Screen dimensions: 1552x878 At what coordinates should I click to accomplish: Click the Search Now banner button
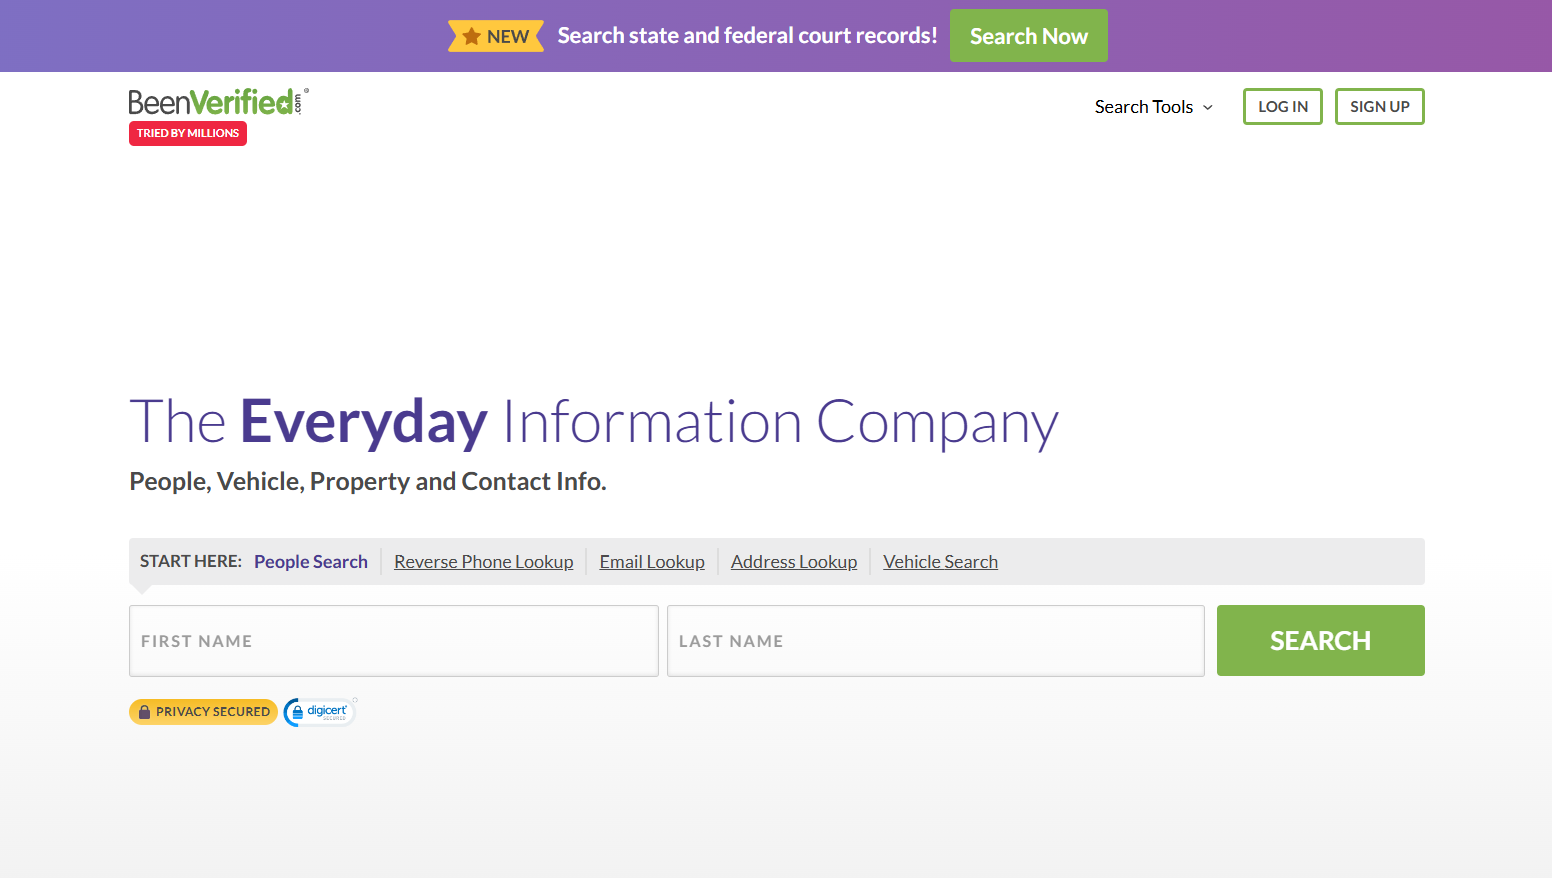coord(1029,36)
